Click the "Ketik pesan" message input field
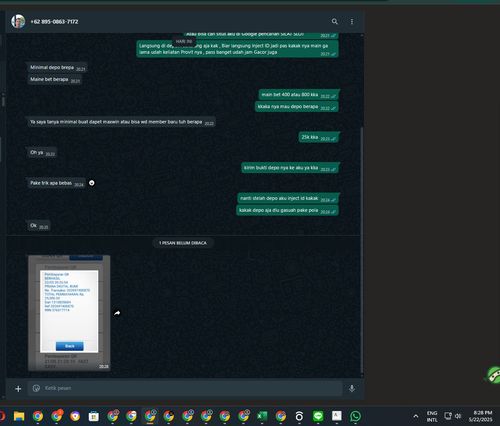Screen dimensions: 500x426 (x=185, y=388)
